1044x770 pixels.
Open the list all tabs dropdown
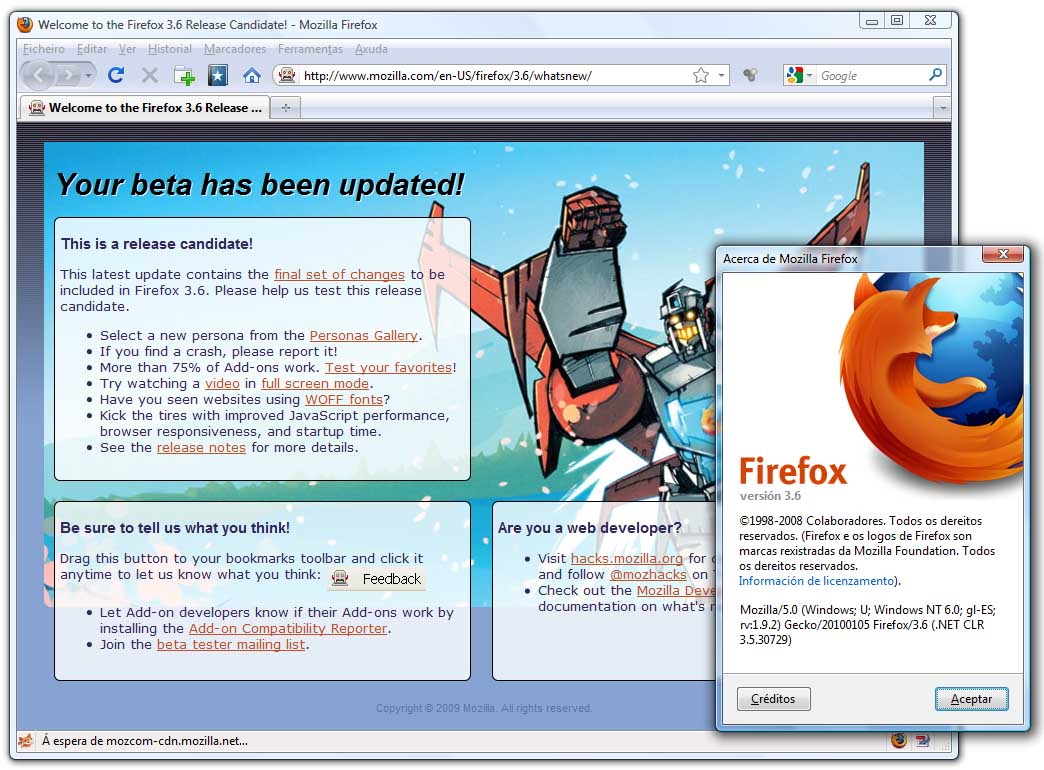(x=941, y=107)
